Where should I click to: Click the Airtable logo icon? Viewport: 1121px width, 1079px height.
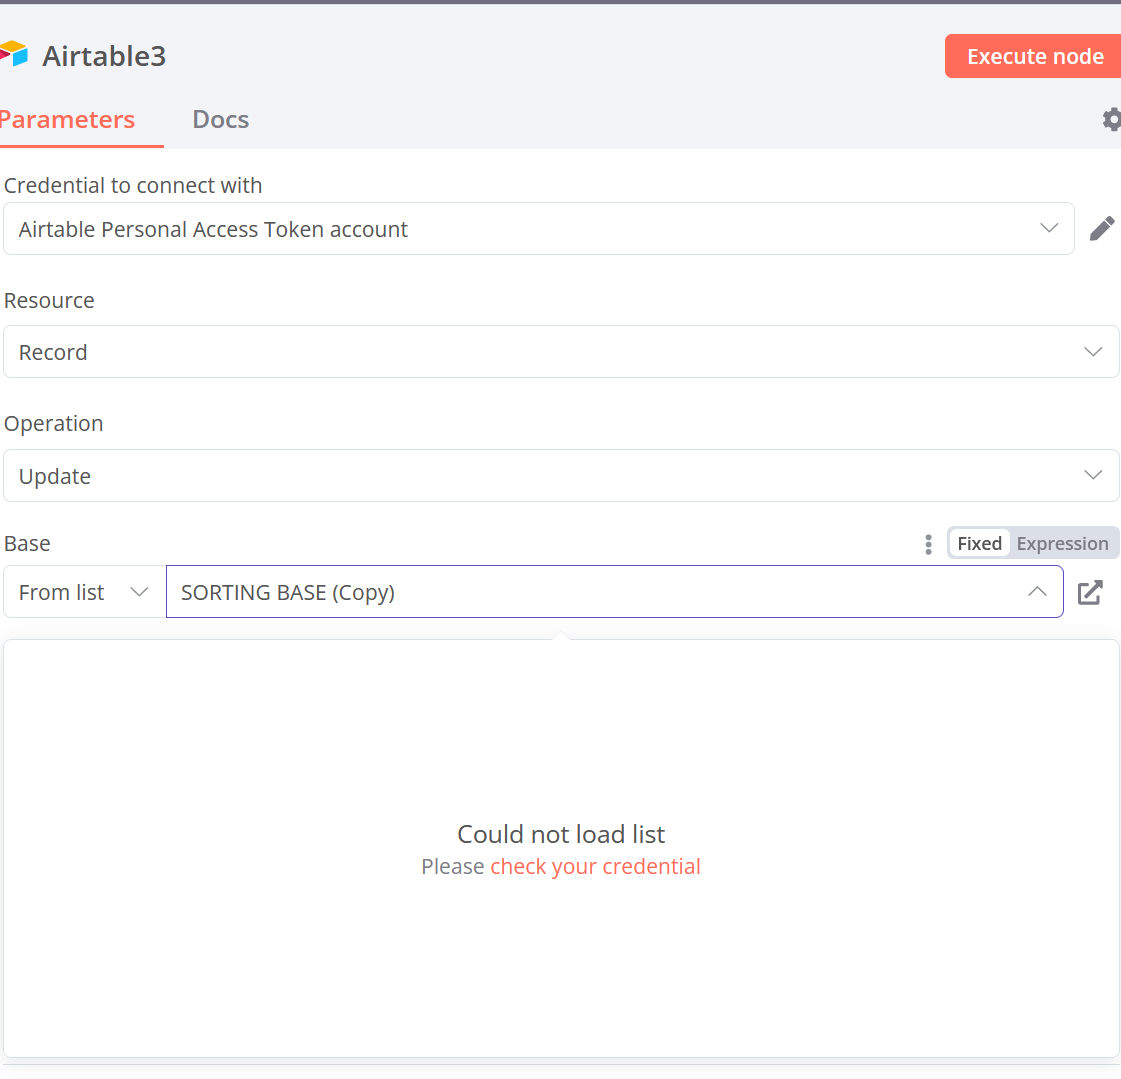(14, 55)
